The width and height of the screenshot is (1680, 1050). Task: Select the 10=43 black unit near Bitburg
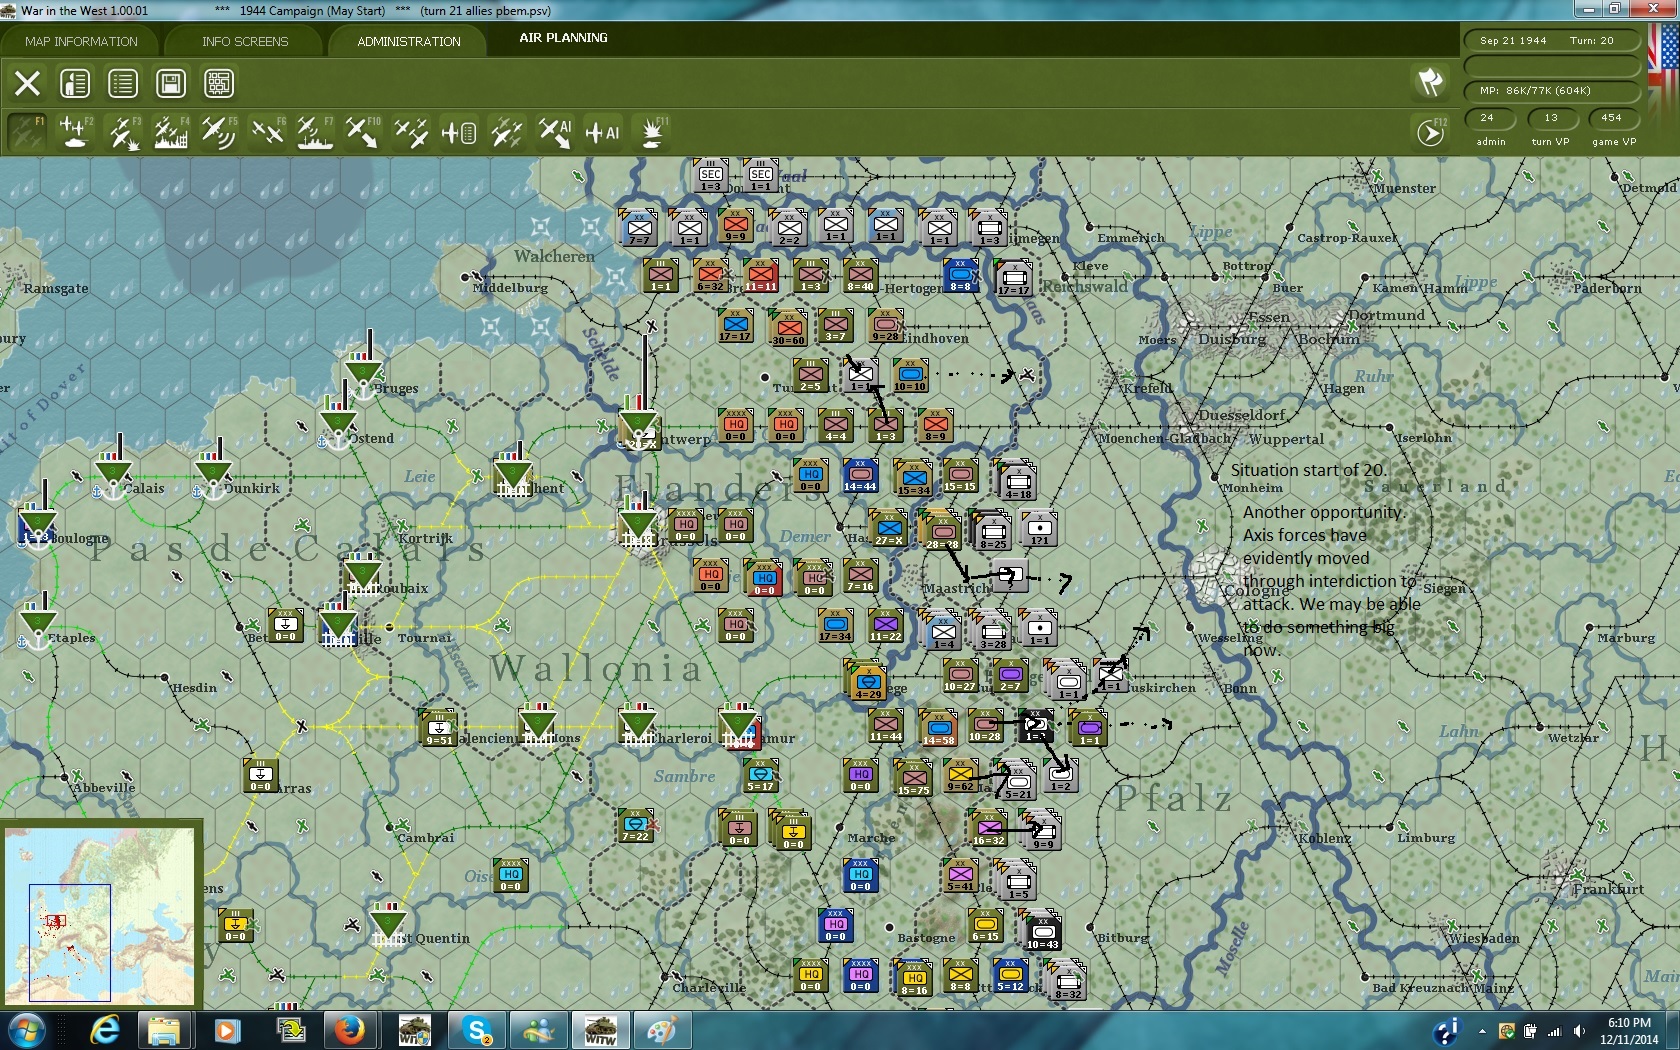click(x=1043, y=932)
